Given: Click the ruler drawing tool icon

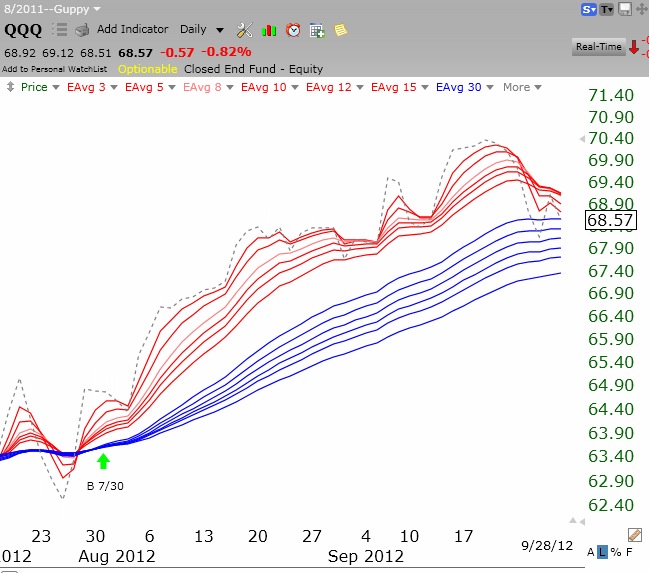Looking at the screenshot, I should point(635,534).
